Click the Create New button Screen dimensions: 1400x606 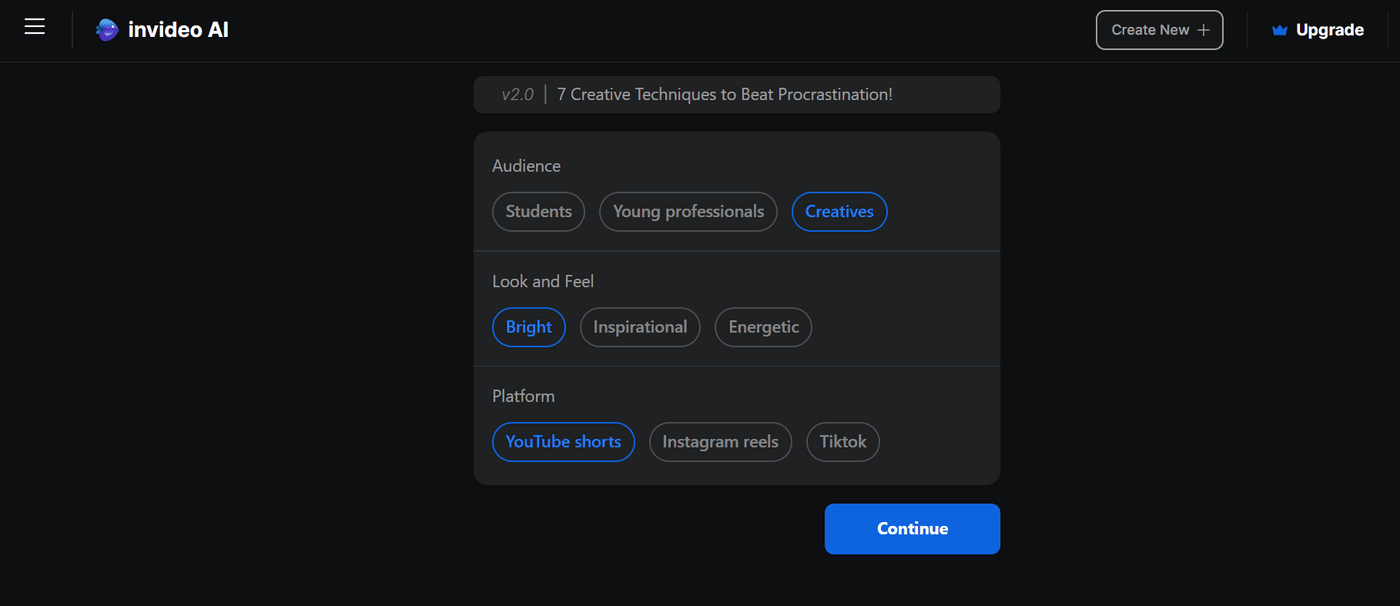[x=1159, y=29]
